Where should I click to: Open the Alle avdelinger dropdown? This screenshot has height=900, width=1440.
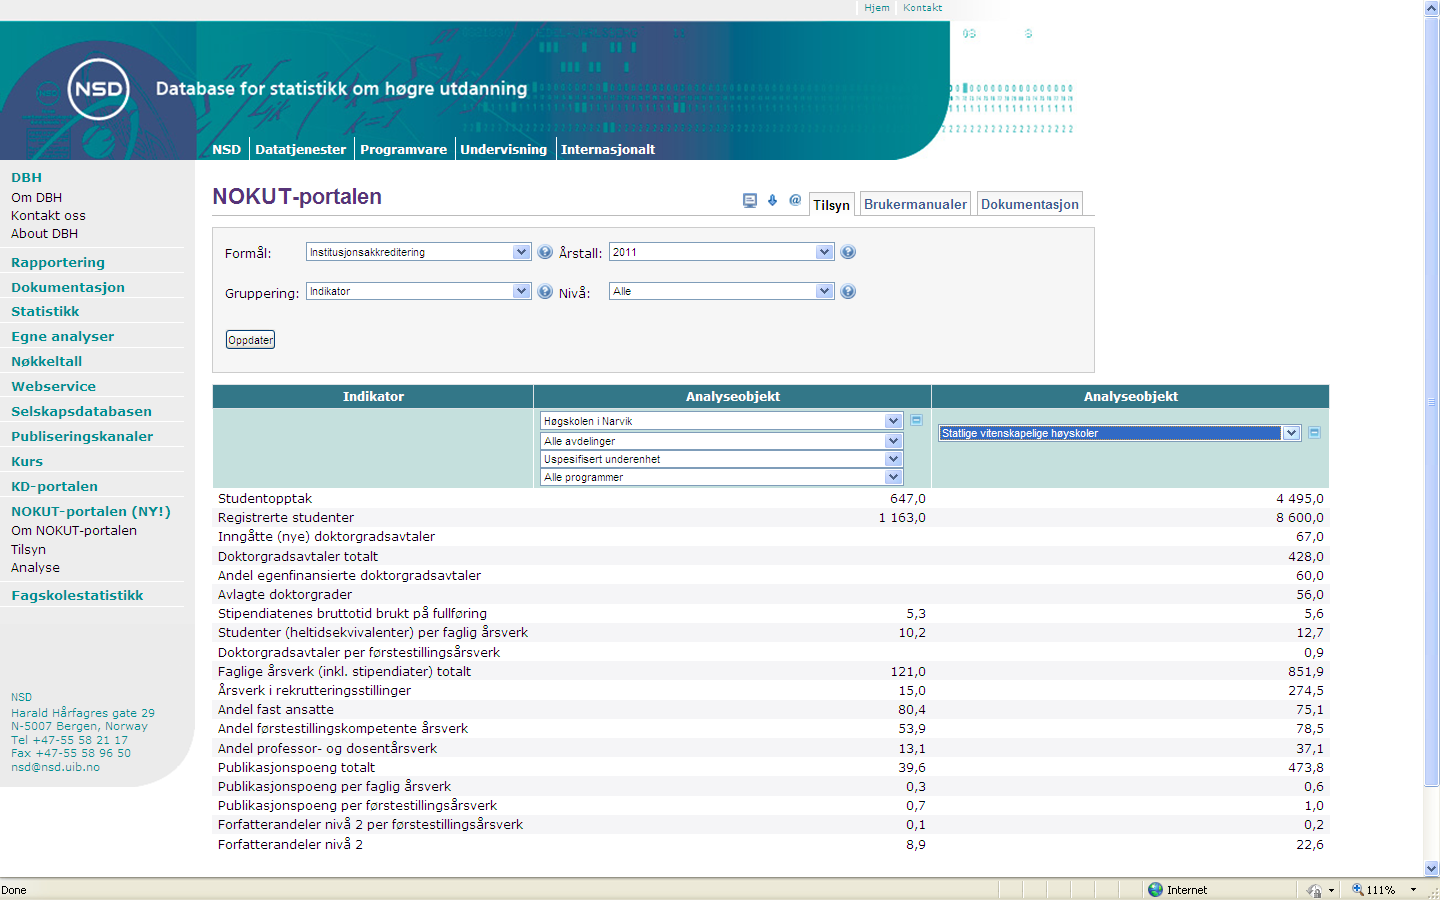point(721,441)
